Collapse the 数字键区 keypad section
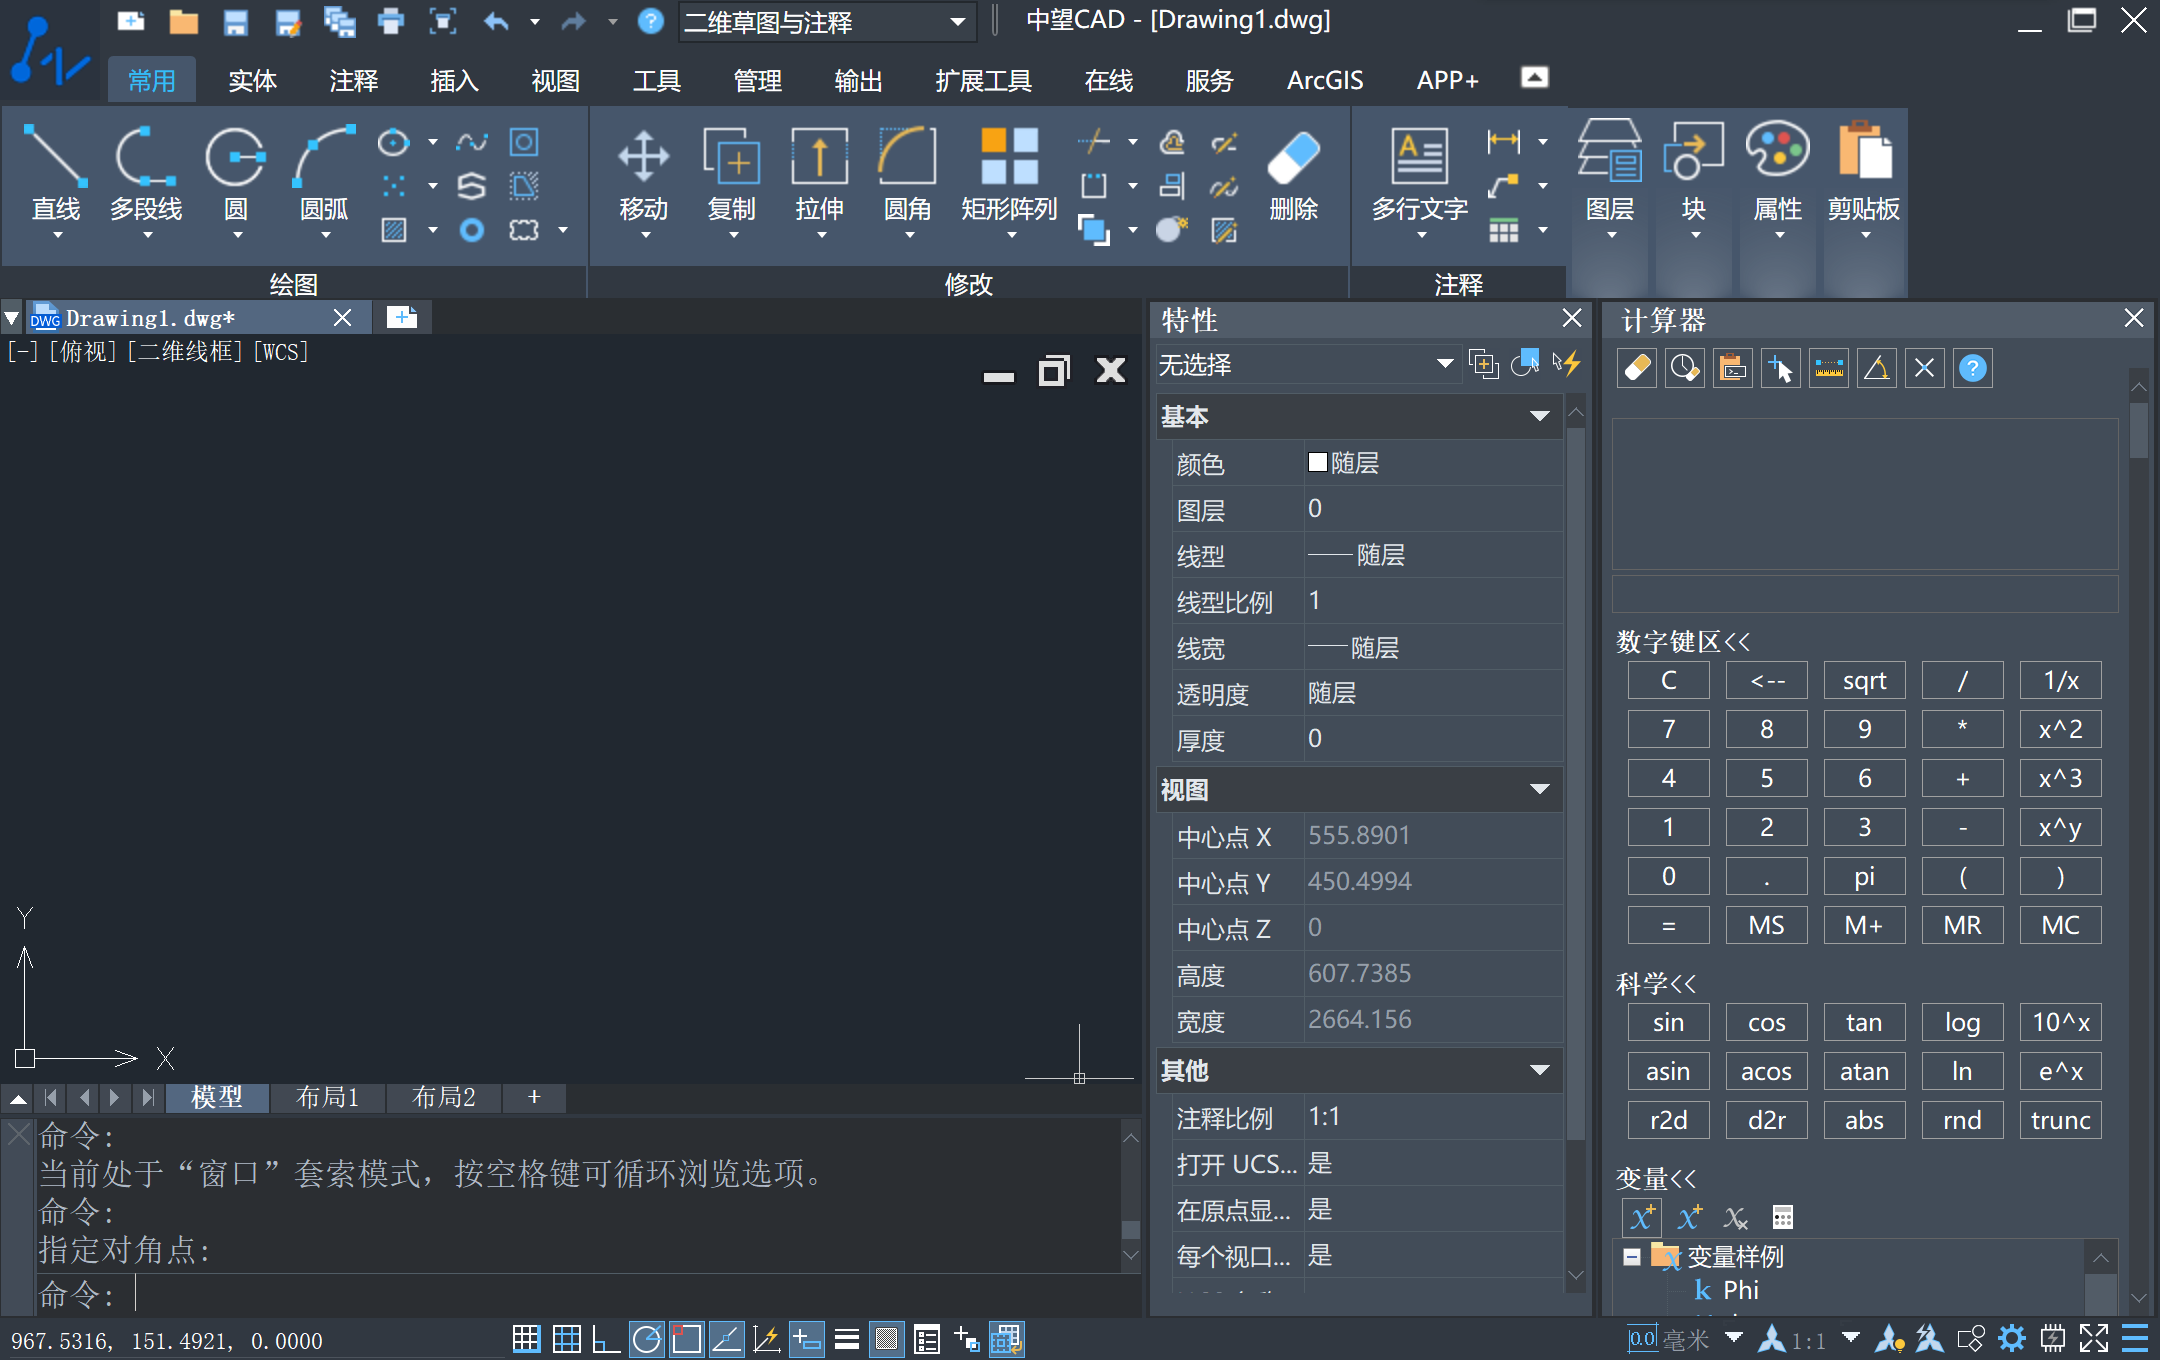 click(x=1684, y=642)
